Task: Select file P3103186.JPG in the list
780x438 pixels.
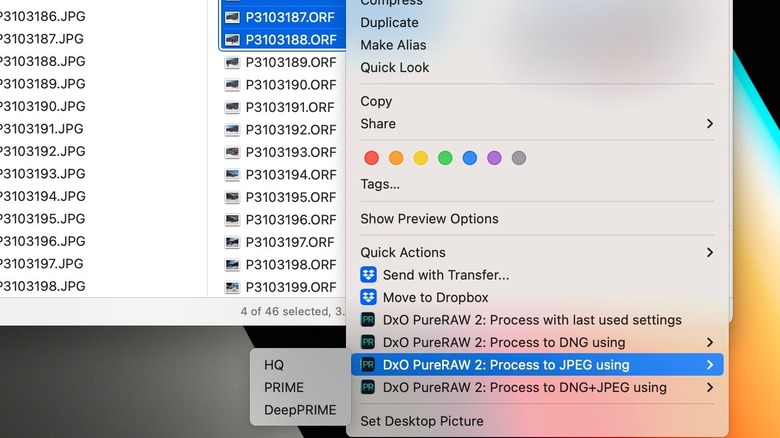Action: pos(42,16)
